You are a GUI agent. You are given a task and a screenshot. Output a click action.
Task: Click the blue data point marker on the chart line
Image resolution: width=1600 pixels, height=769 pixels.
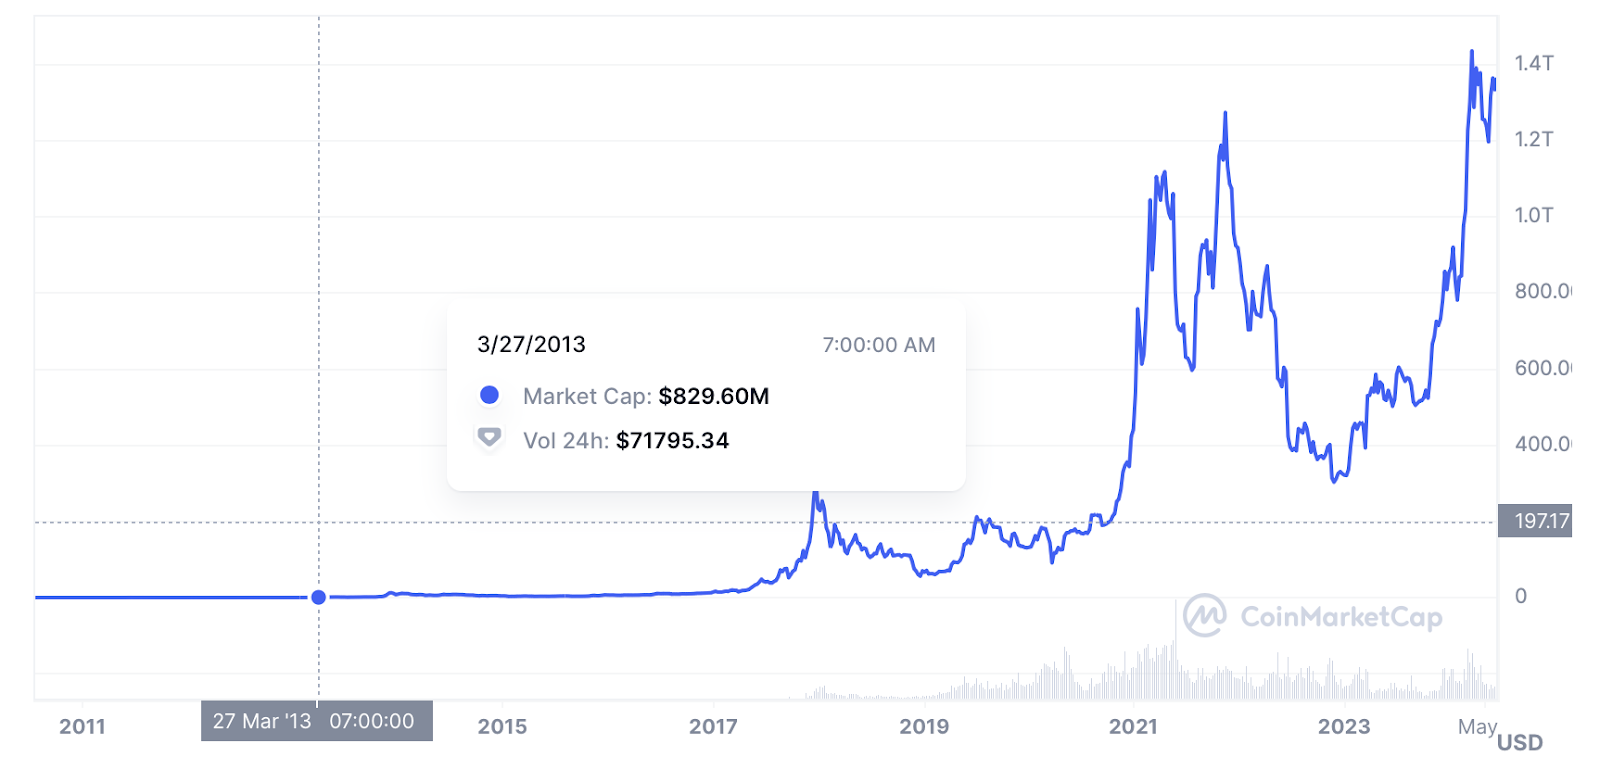tap(318, 597)
